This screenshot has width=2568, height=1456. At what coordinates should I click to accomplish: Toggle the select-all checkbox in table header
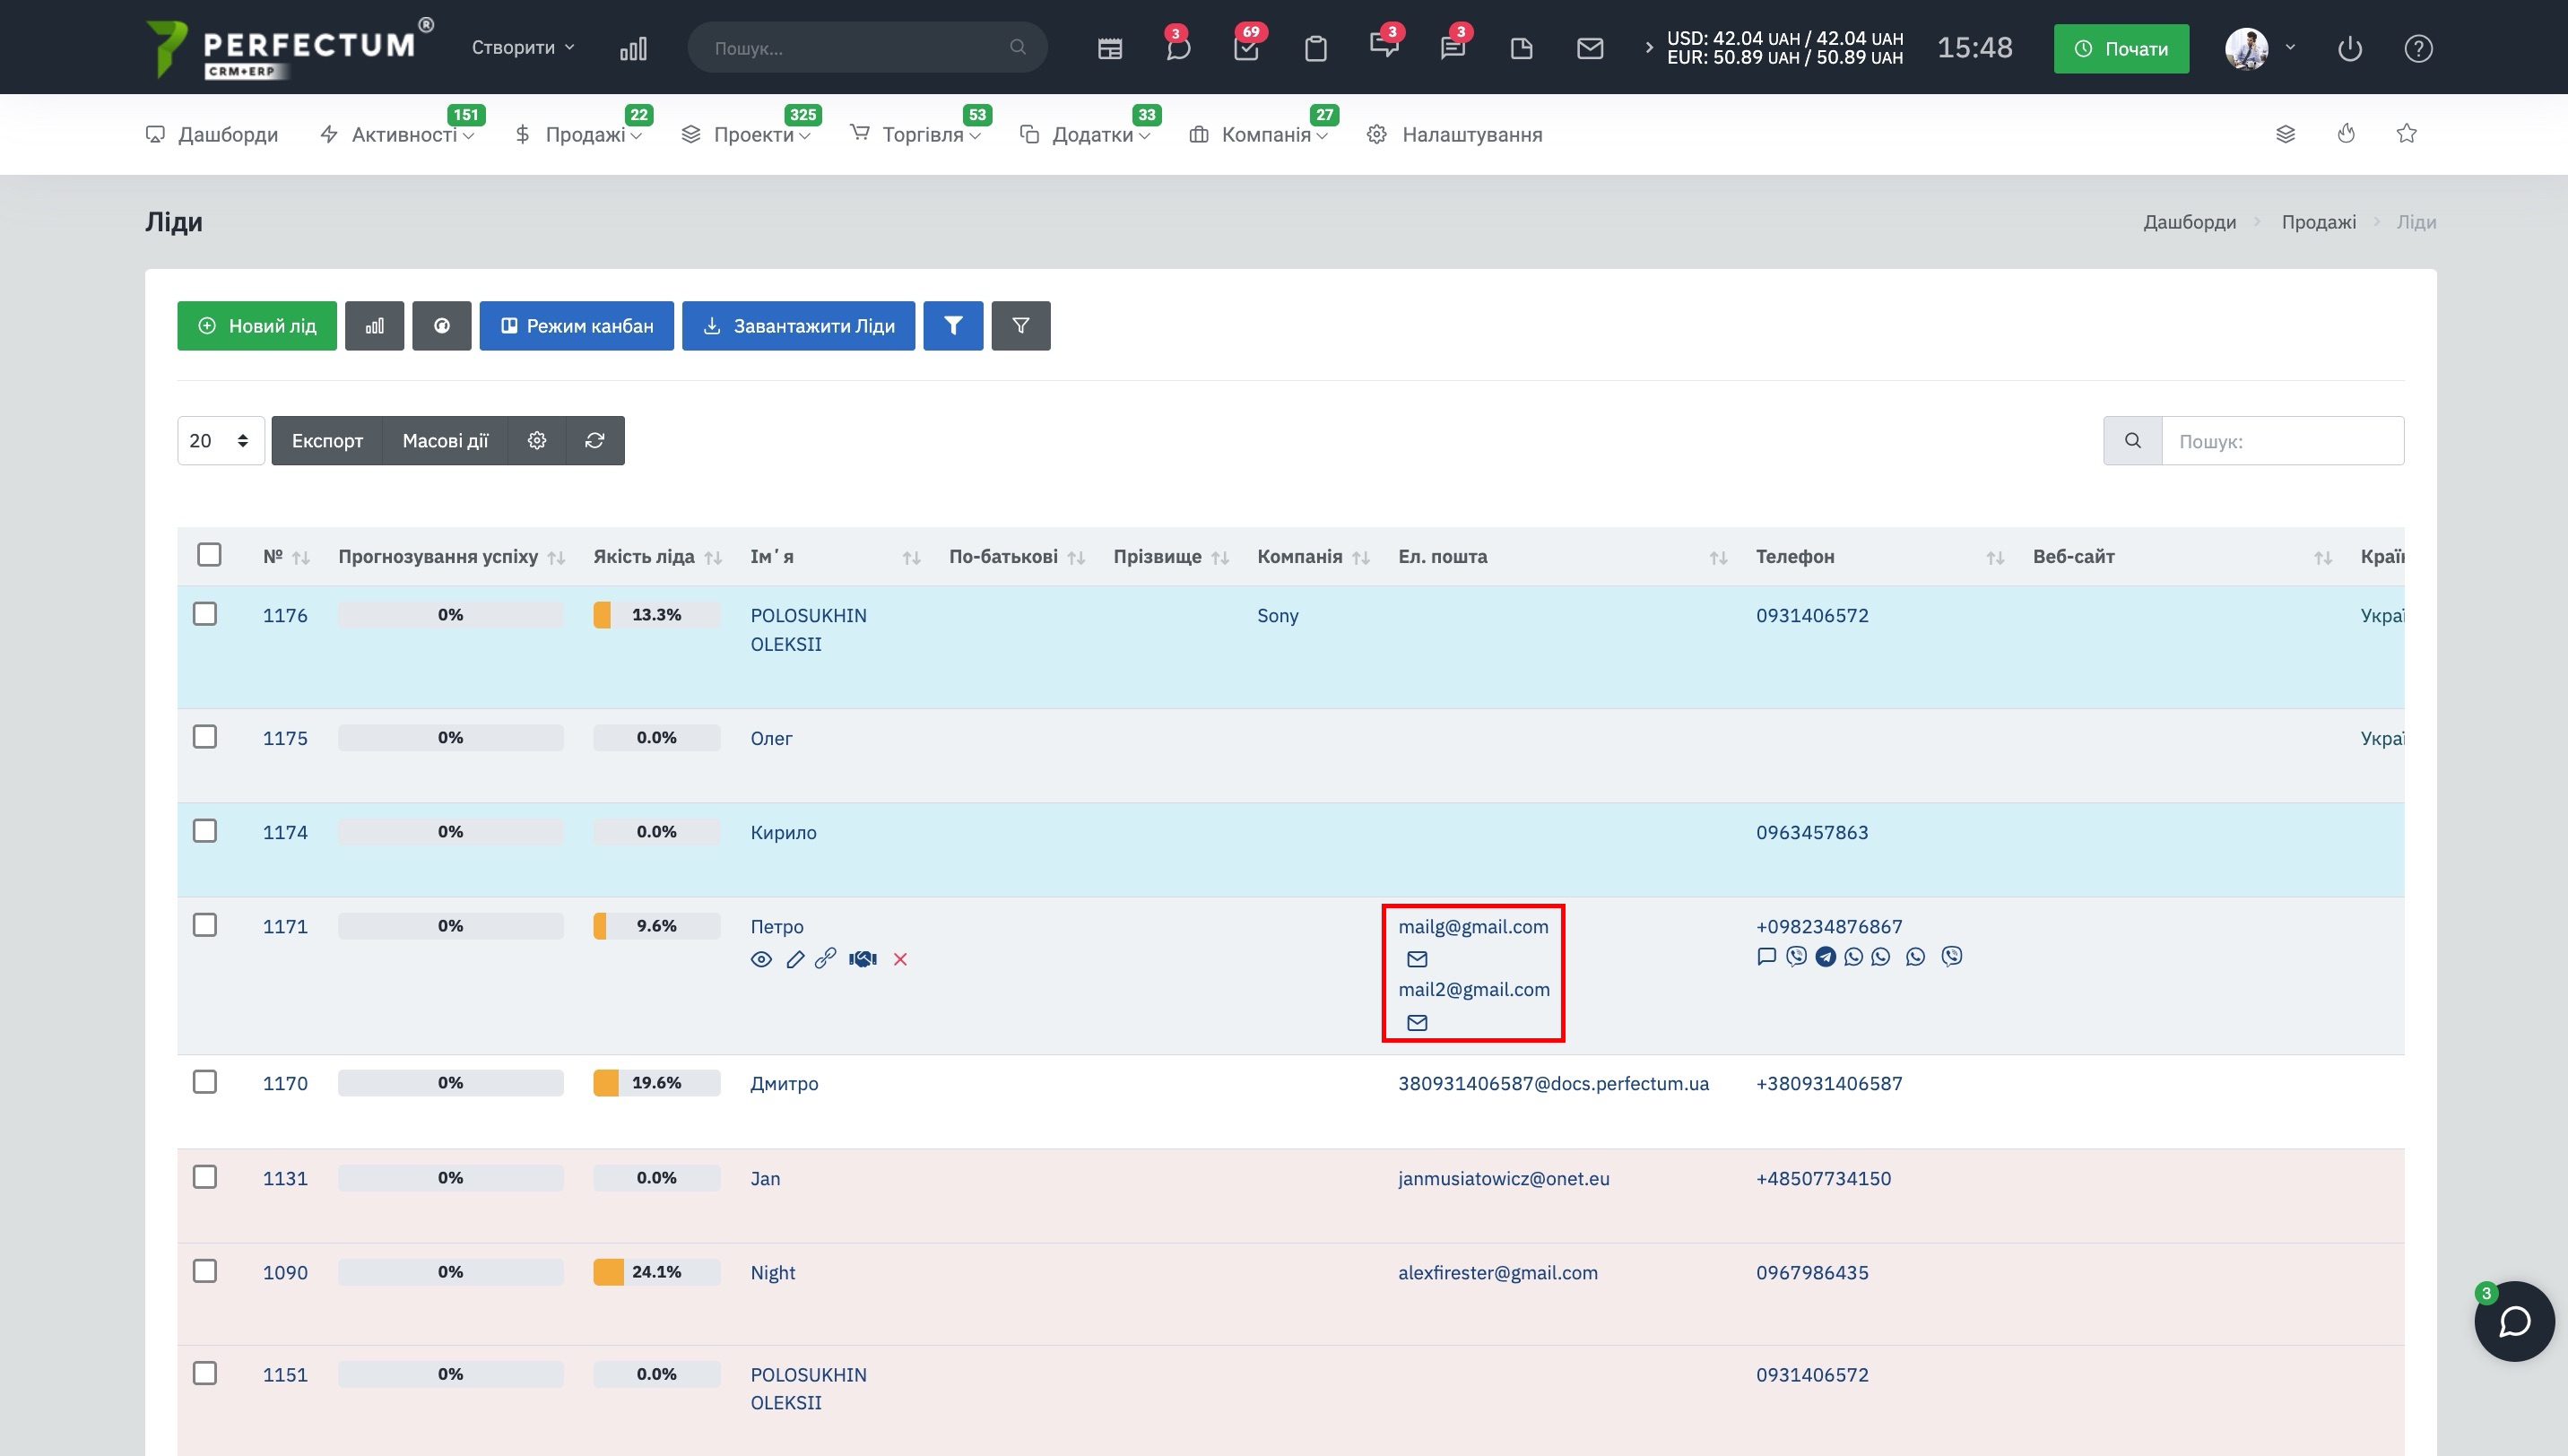209,555
